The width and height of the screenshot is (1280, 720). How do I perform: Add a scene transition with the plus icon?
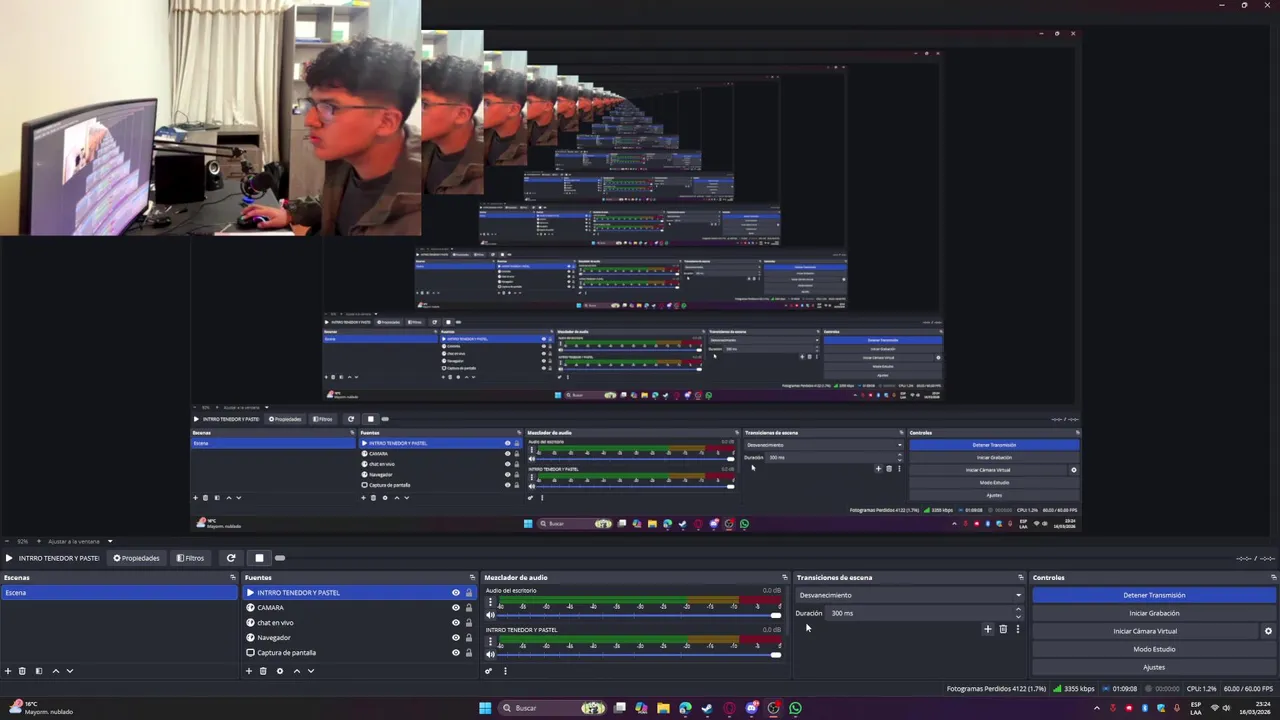(988, 629)
